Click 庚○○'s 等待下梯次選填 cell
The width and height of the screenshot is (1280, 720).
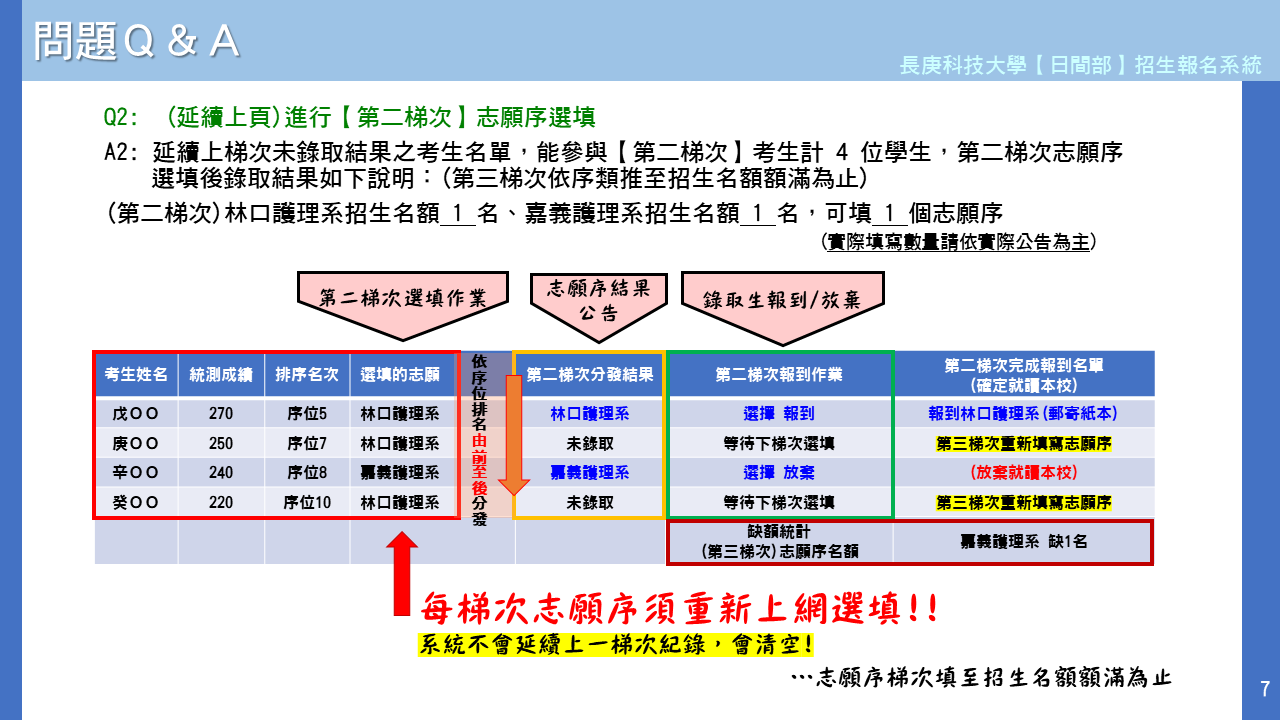pyautogui.click(x=779, y=443)
